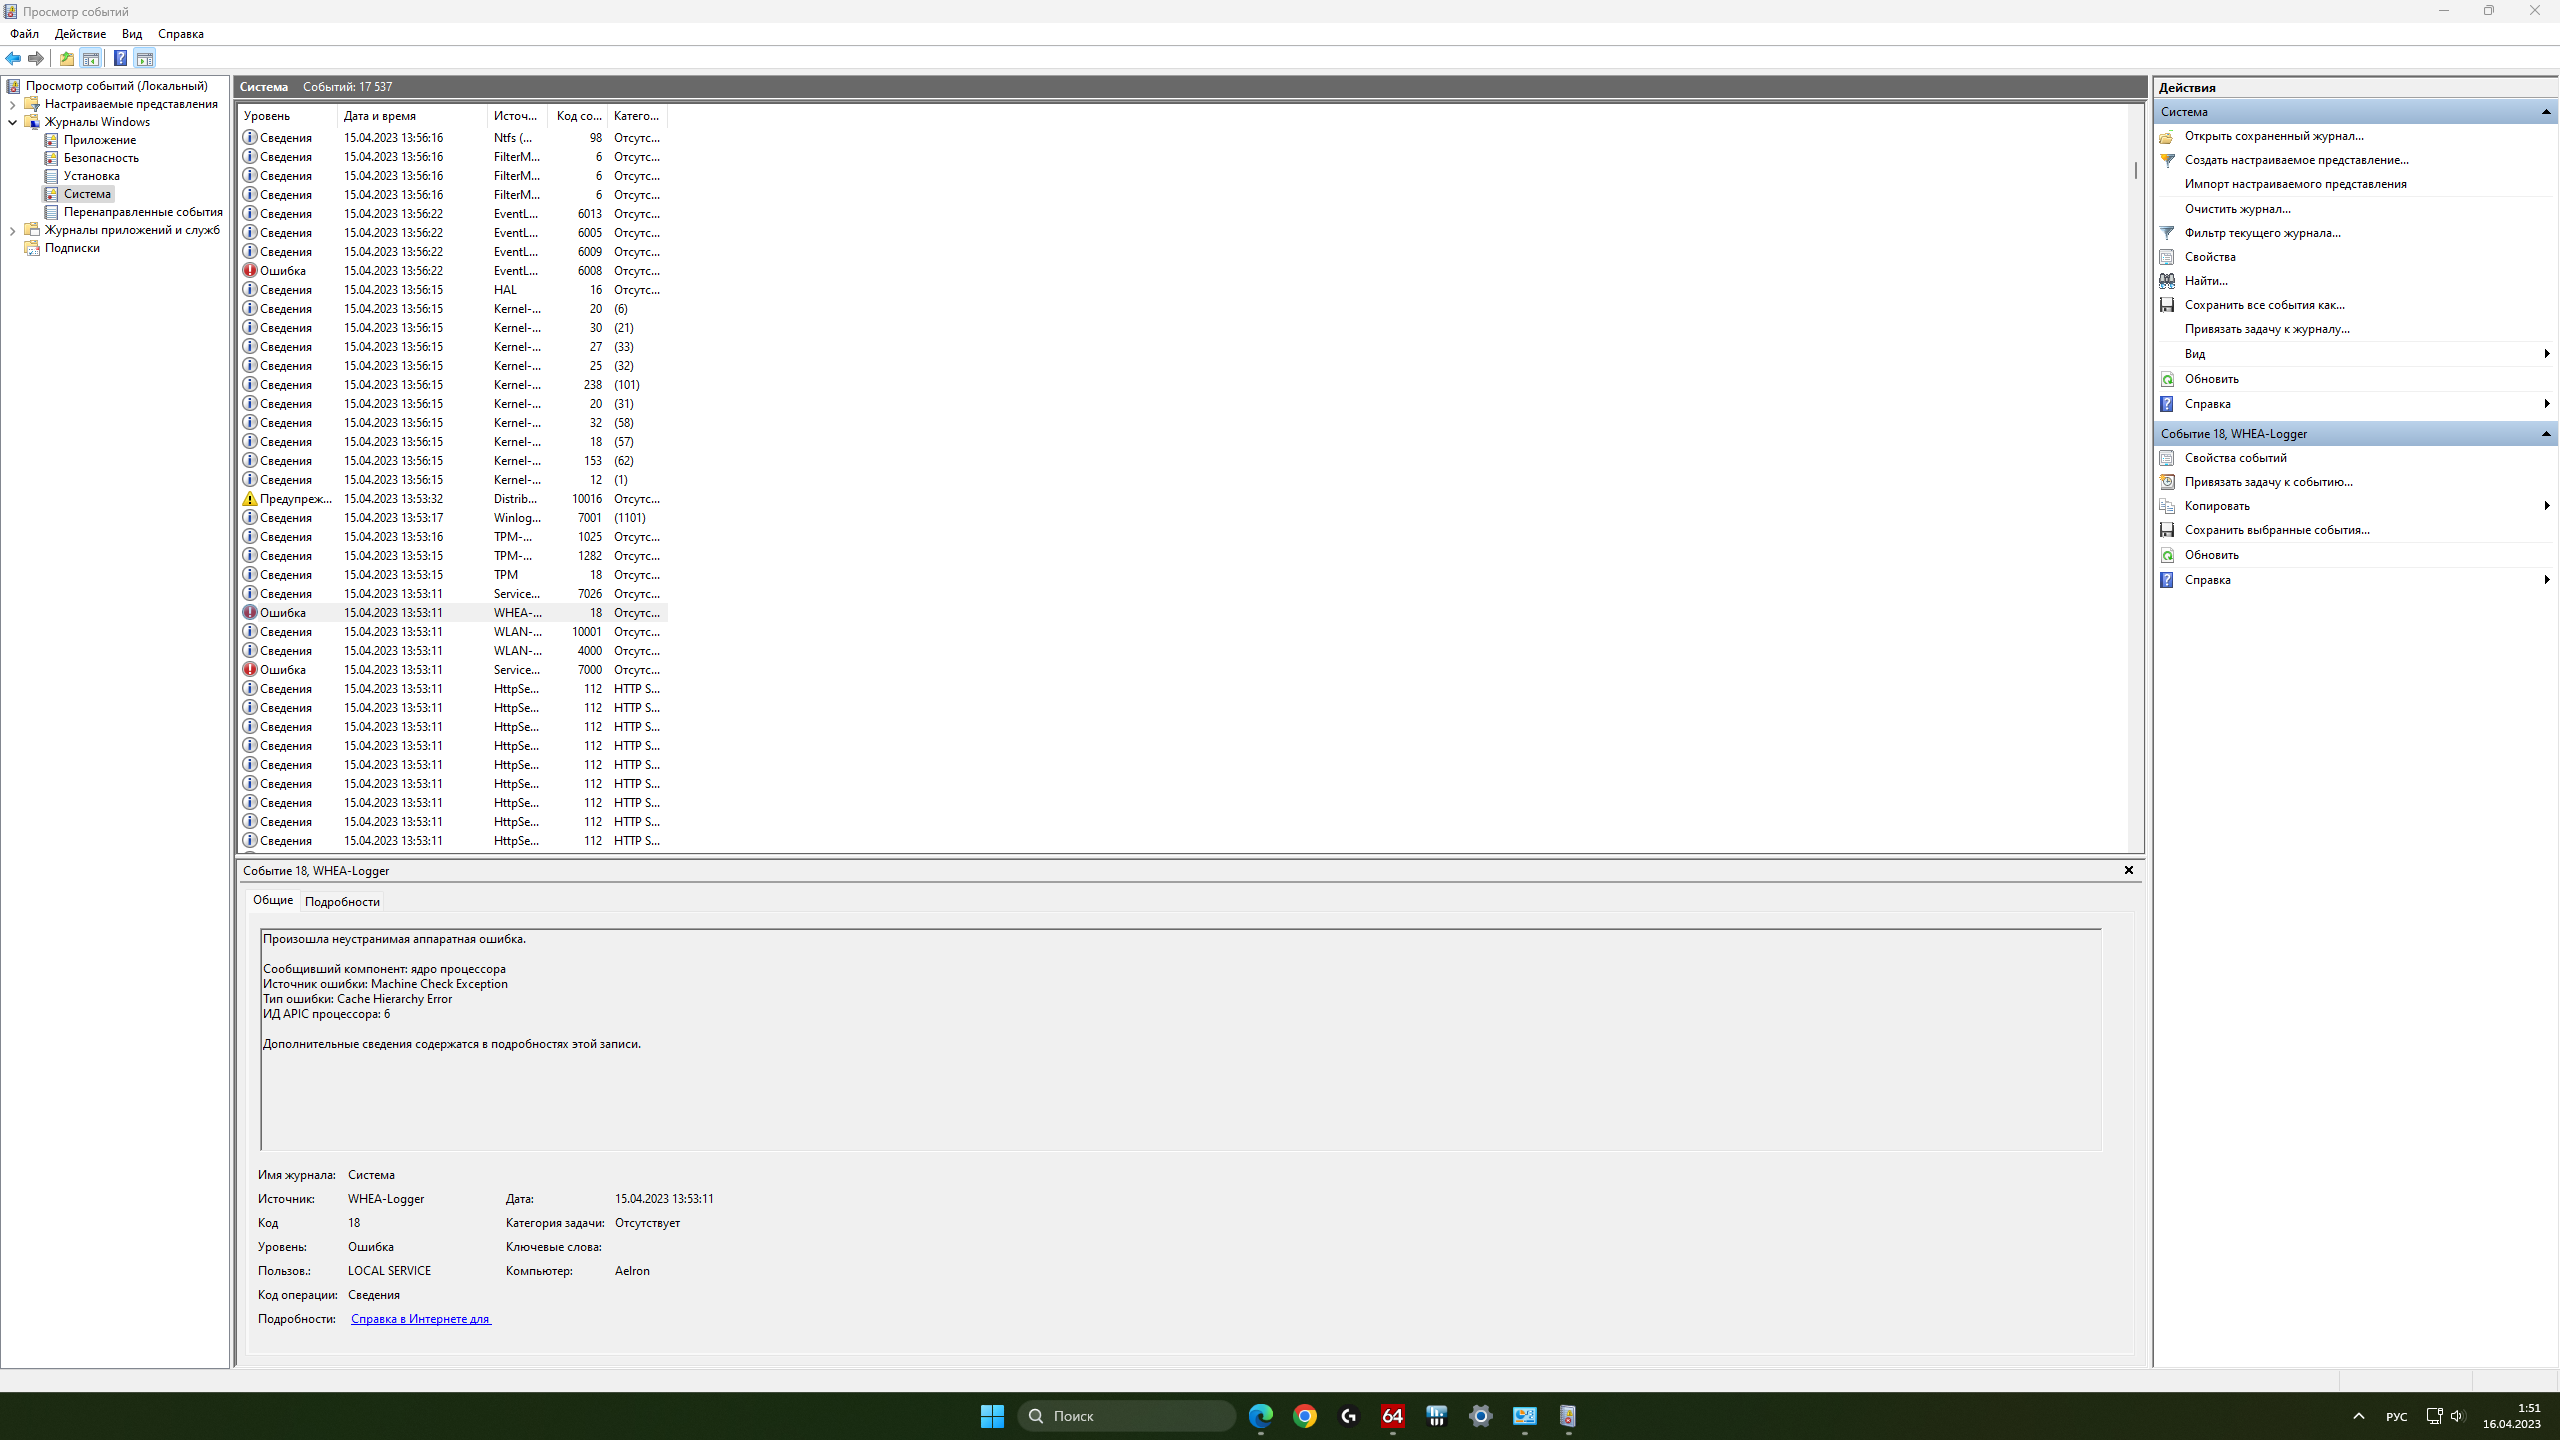
Task: Select 'Безопасность' log in tree
Action: 101,158
